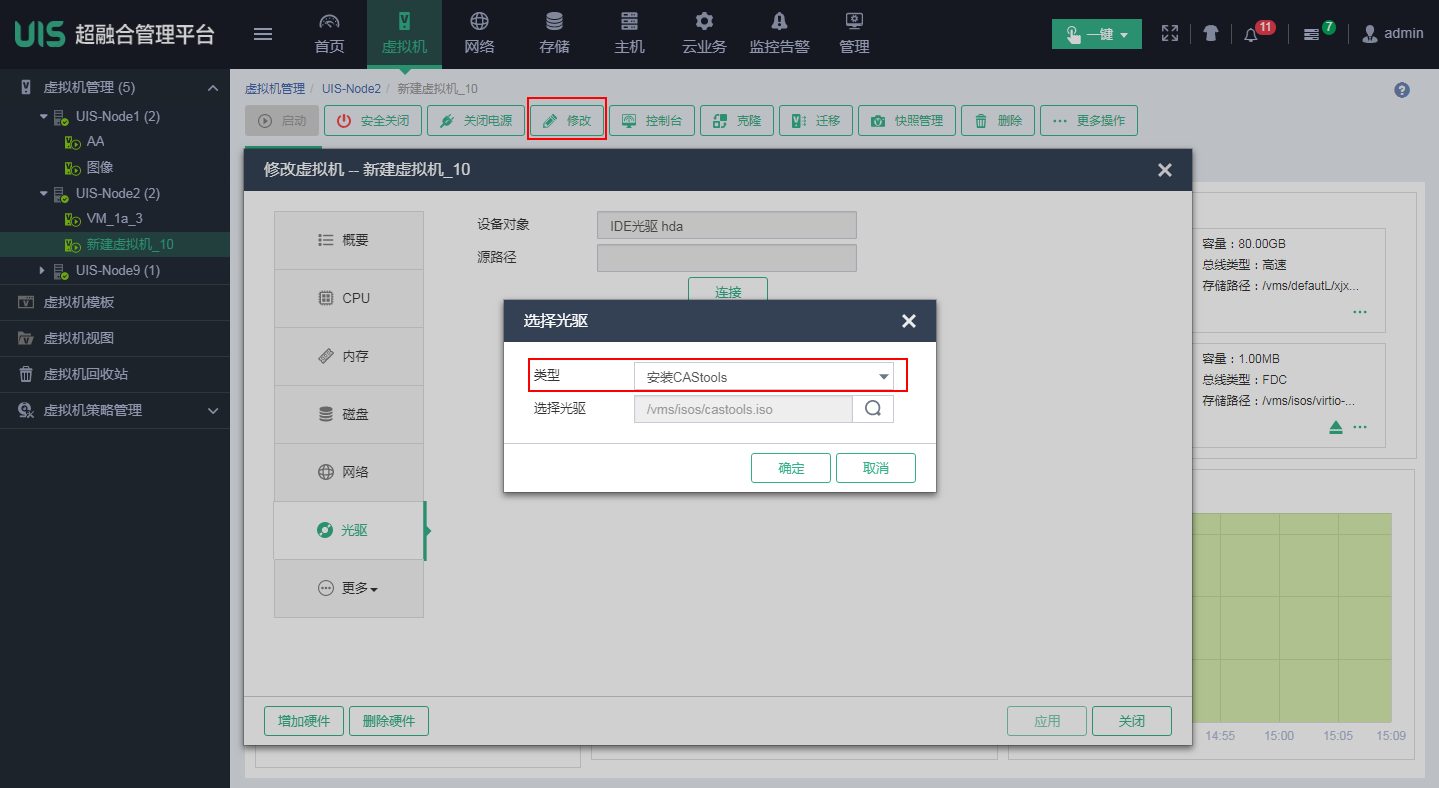Eject the virtio floppy disk
Image resolution: width=1439 pixels, height=788 pixels.
coord(1335,426)
